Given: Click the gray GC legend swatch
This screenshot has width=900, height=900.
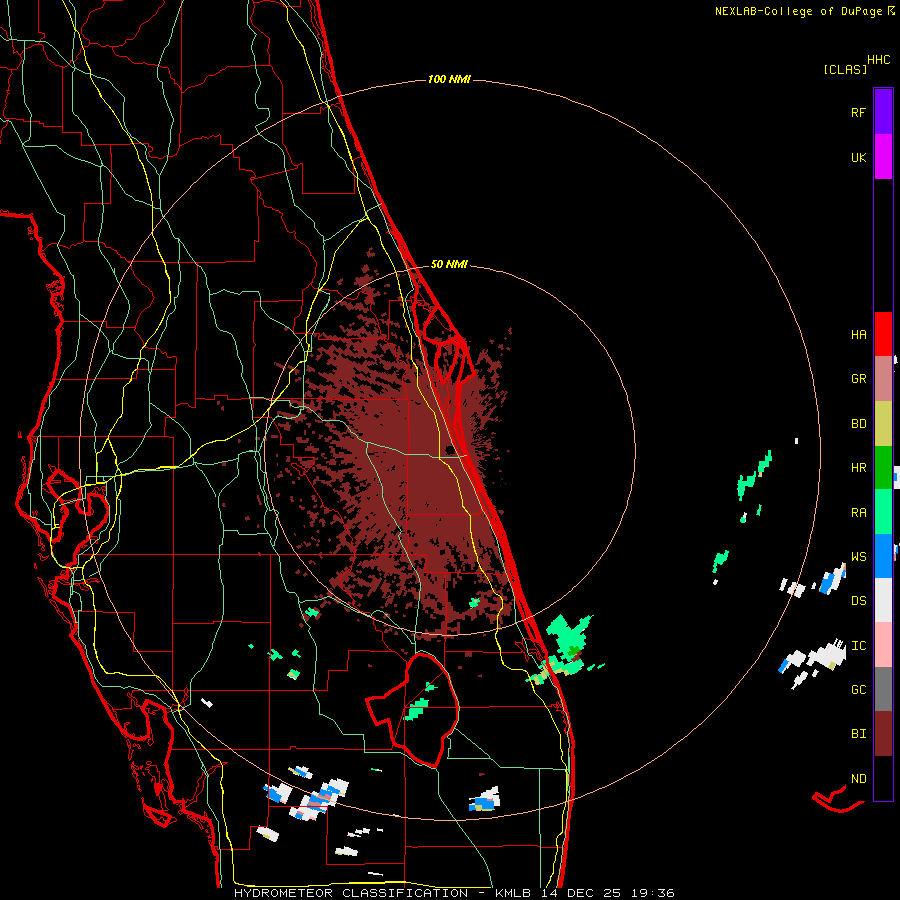Looking at the screenshot, I should click(883, 689).
